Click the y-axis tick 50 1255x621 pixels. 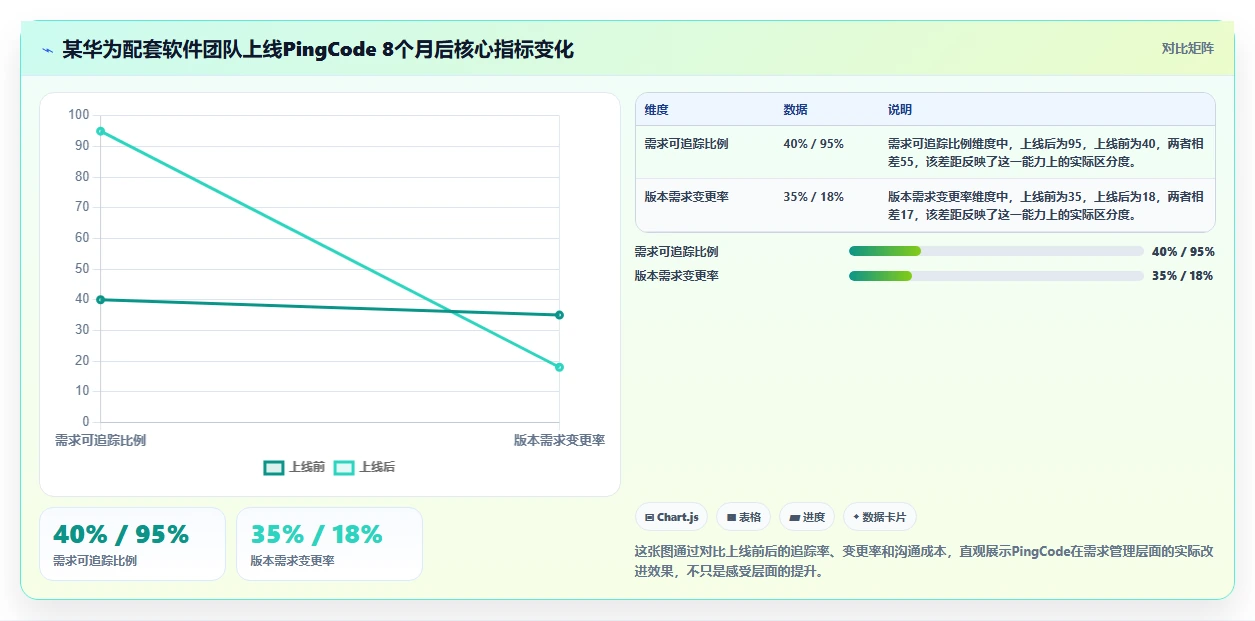[x=82, y=269]
